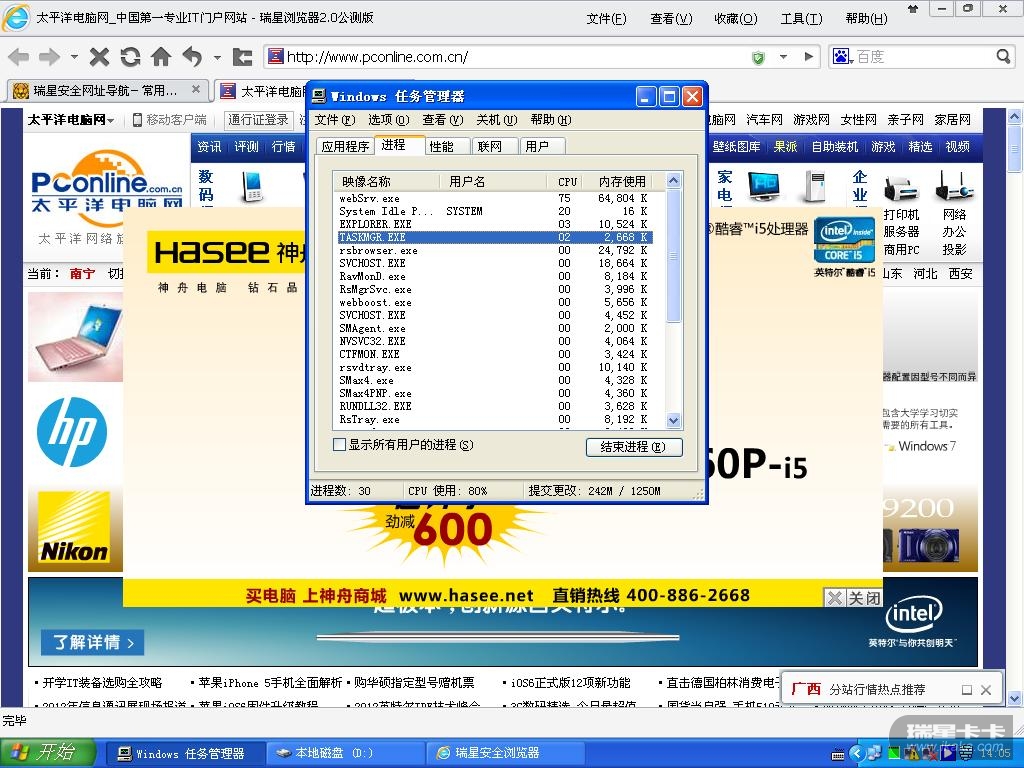Select the rsbrowser.exe process row
Viewport: 1024px width, 768px height.
tap(494, 250)
